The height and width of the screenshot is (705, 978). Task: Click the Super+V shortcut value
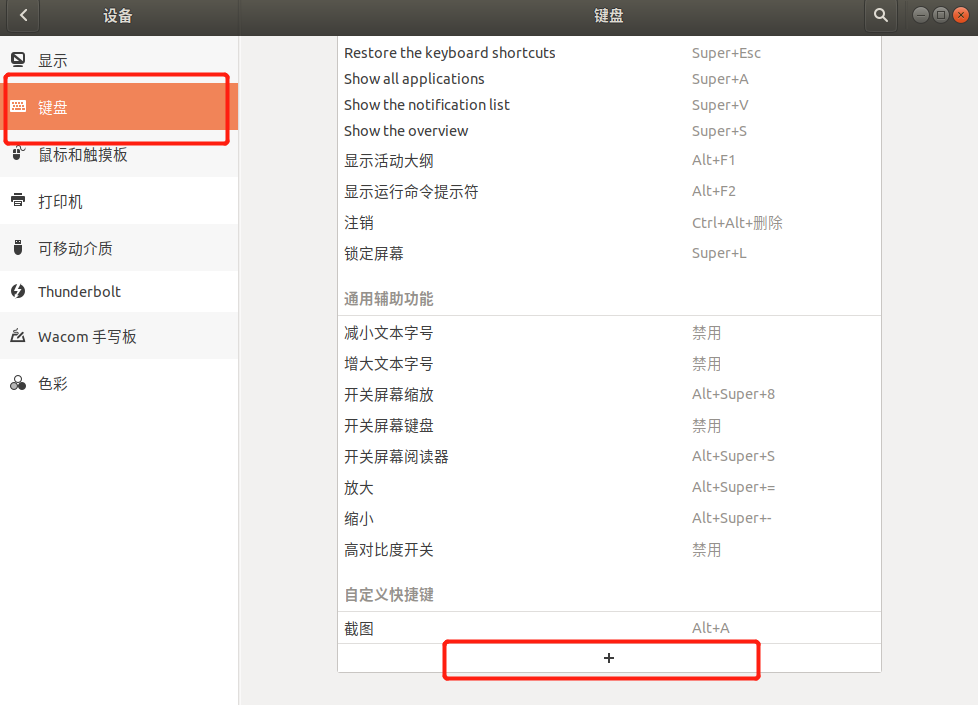(x=720, y=105)
